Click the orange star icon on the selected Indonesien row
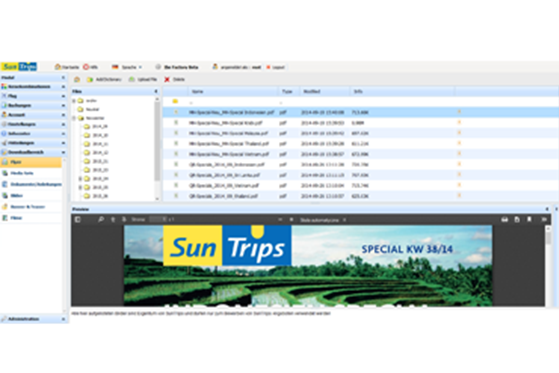The height and width of the screenshot is (373, 559). [x=459, y=112]
